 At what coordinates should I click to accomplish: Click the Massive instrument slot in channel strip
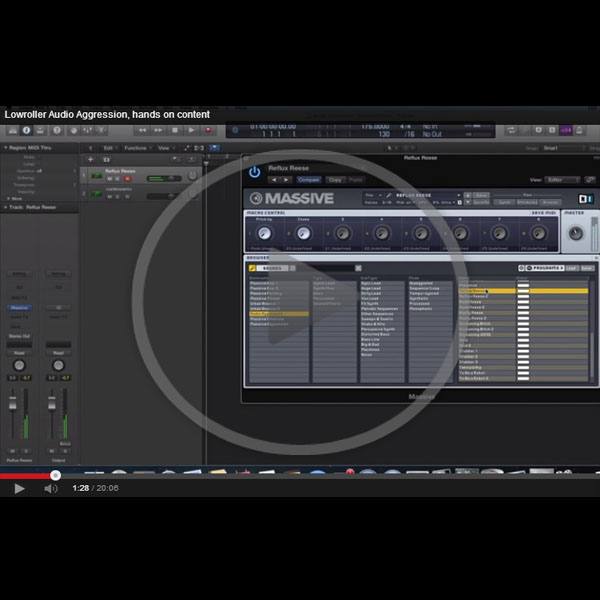(20, 308)
